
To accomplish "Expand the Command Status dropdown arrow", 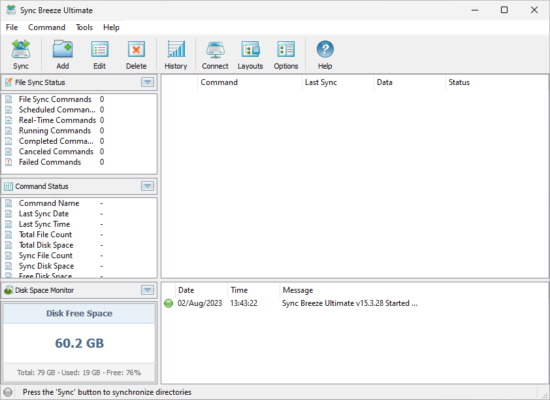I will point(147,186).
